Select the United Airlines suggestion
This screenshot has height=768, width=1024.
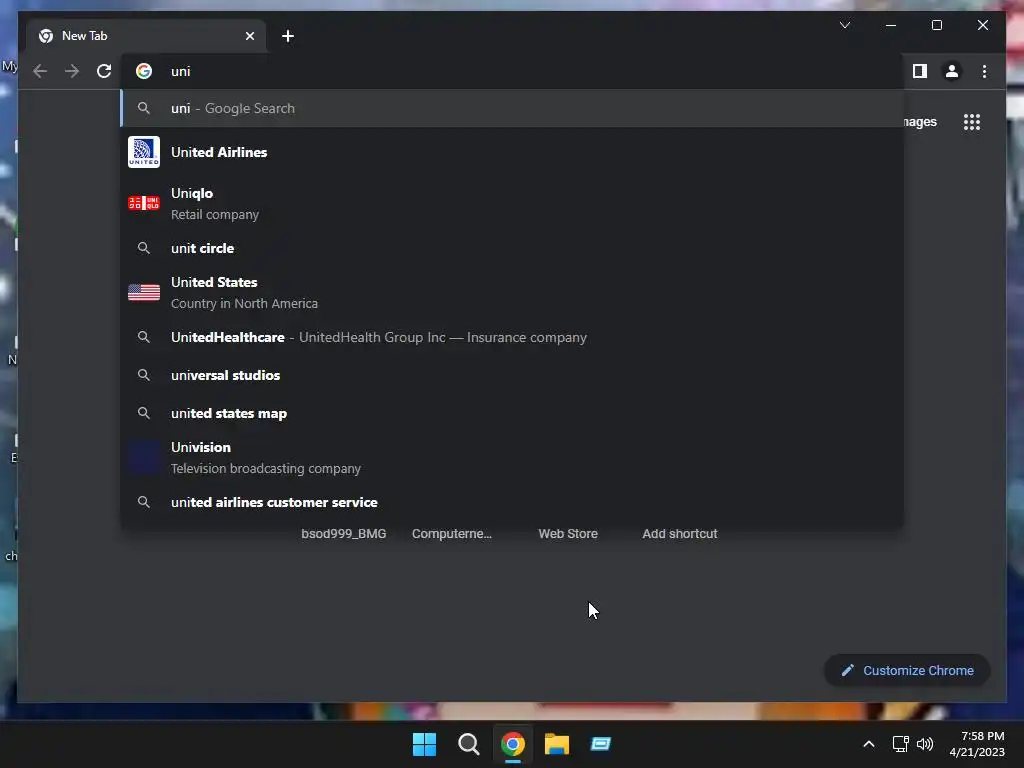(x=512, y=152)
